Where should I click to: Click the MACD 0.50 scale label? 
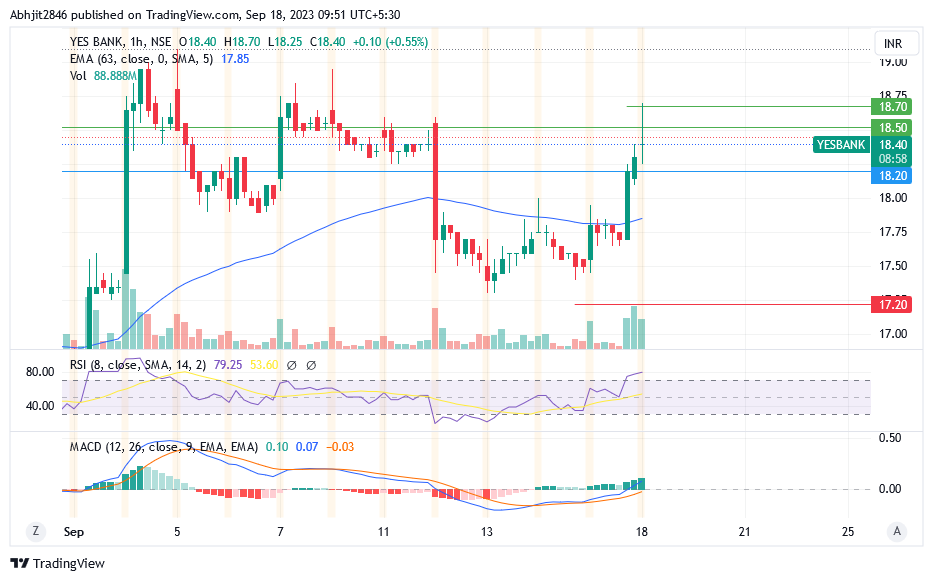[890, 438]
